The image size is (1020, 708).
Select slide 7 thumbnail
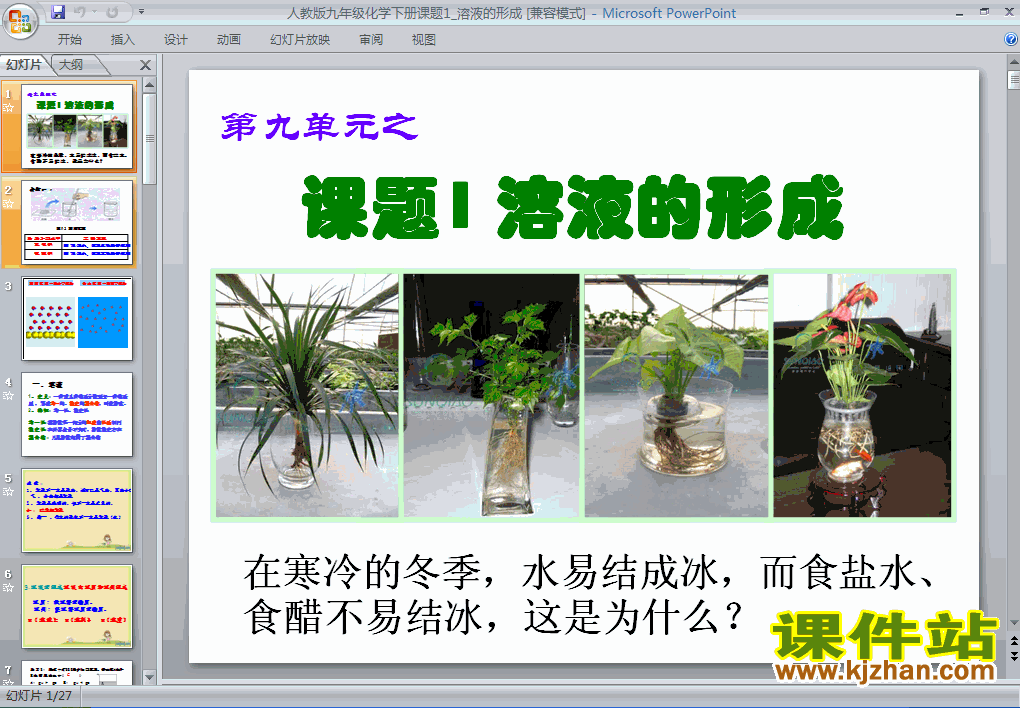point(77,673)
